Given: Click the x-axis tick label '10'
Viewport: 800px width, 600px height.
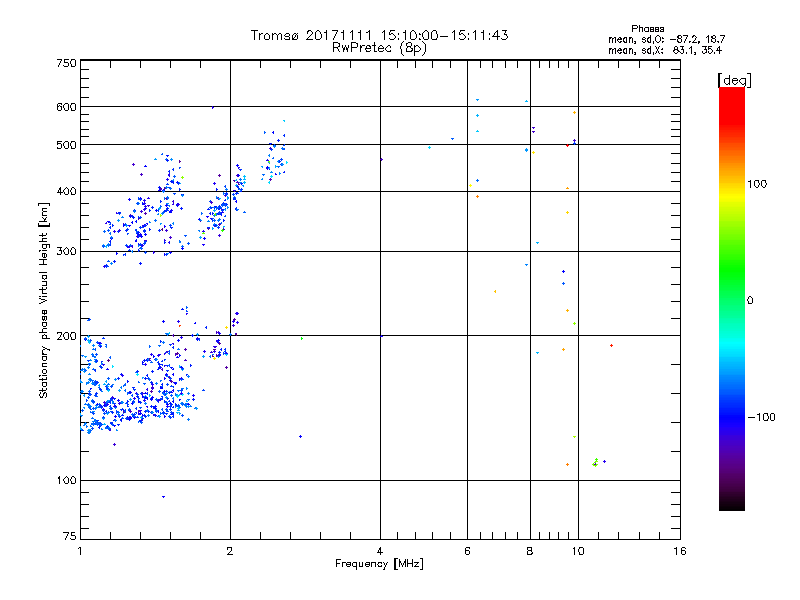Looking at the screenshot, I should click(578, 551).
